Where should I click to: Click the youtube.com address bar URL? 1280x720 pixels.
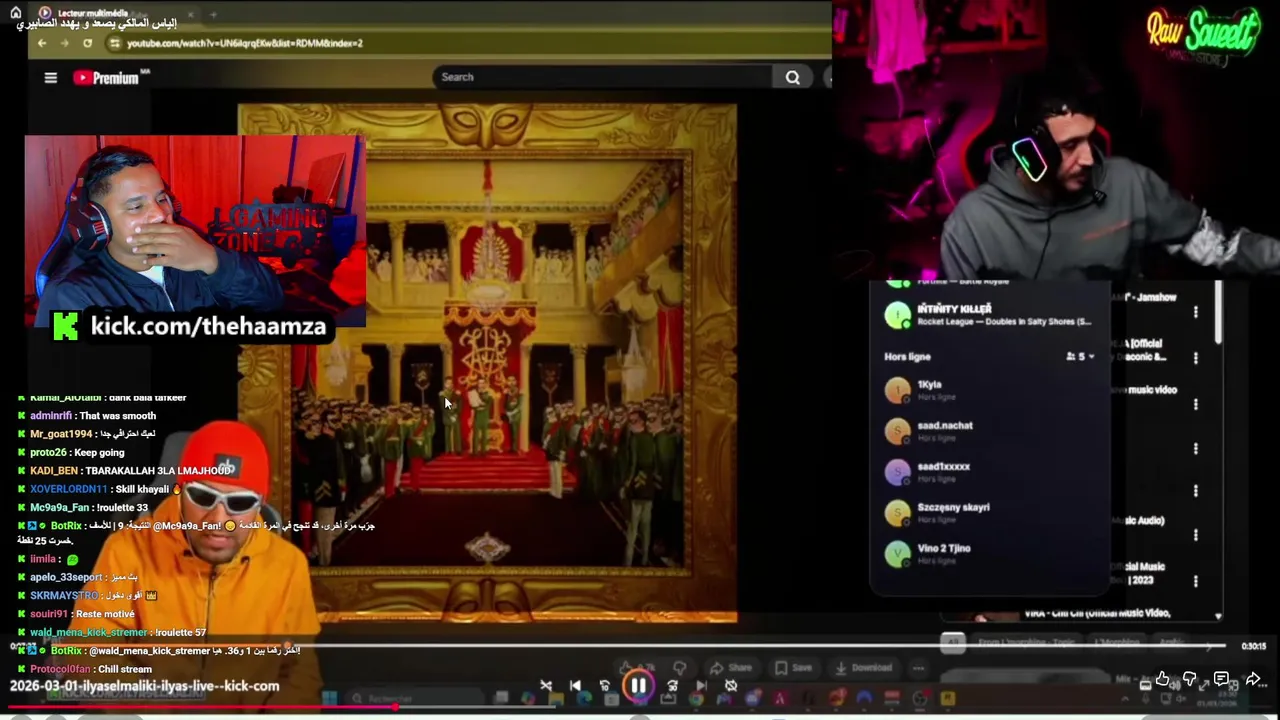click(x=244, y=43)
